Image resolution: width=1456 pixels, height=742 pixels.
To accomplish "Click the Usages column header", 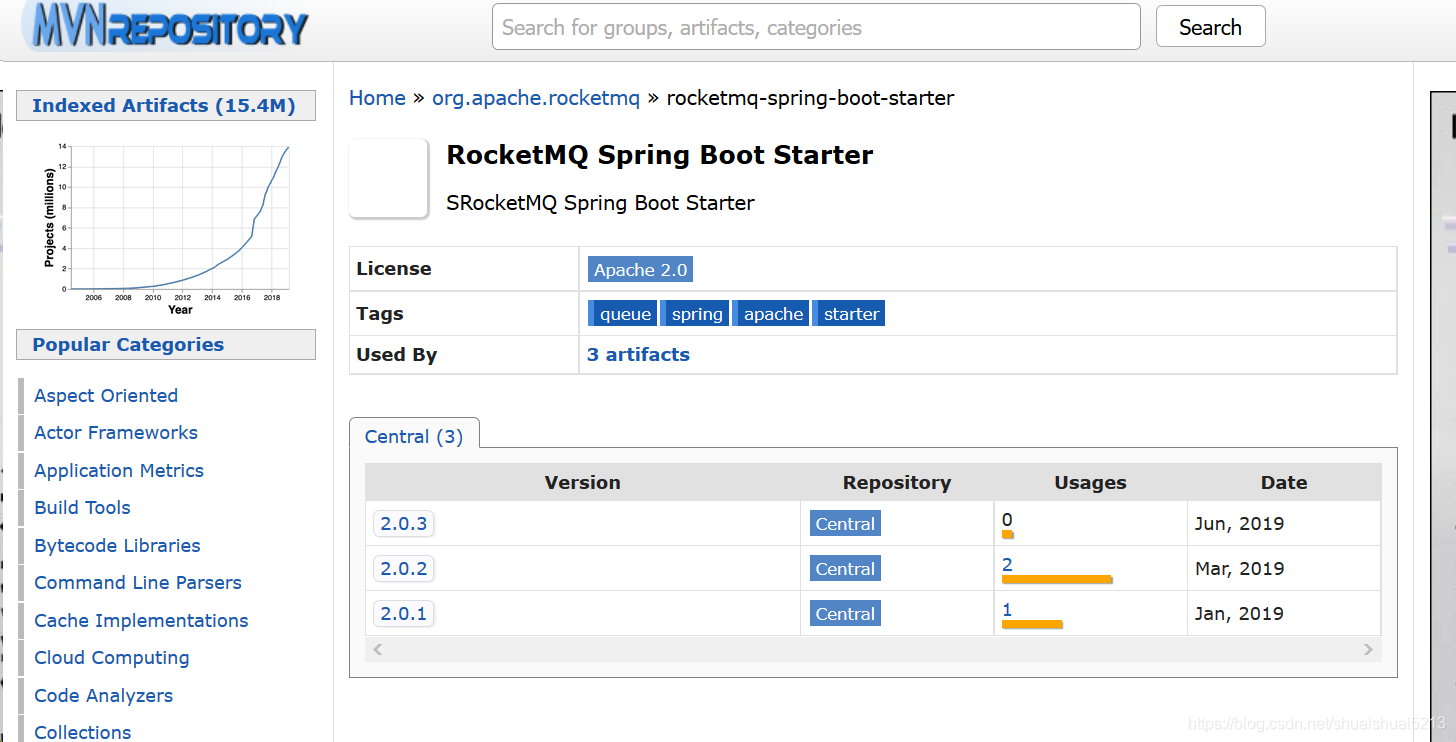I will 1090,482.
